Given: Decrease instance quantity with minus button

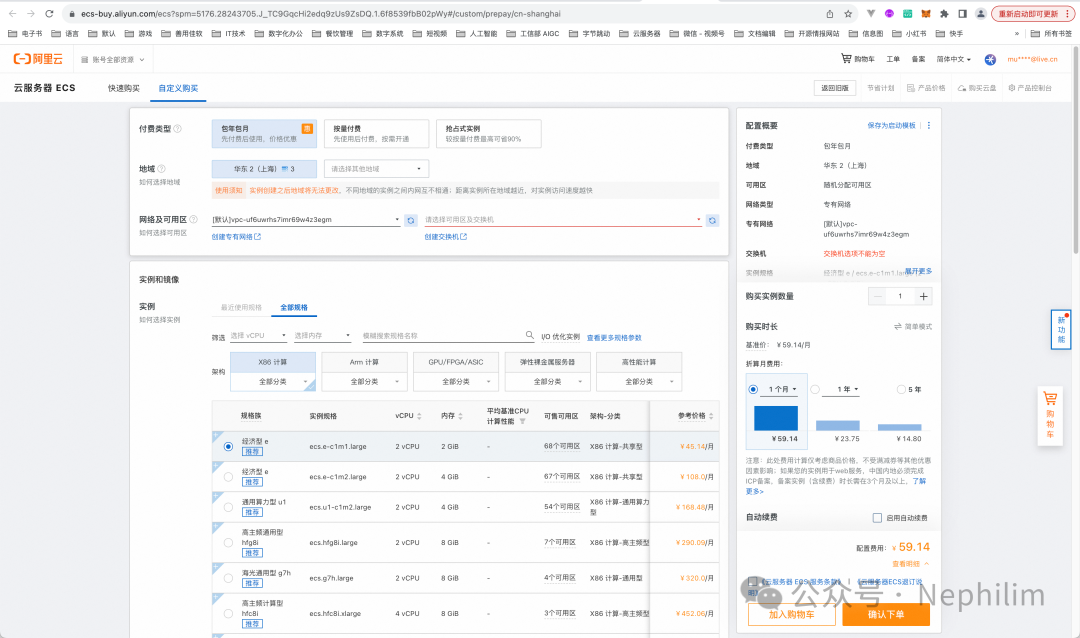Looking at the screenshot, I should (x=878, y=296).
